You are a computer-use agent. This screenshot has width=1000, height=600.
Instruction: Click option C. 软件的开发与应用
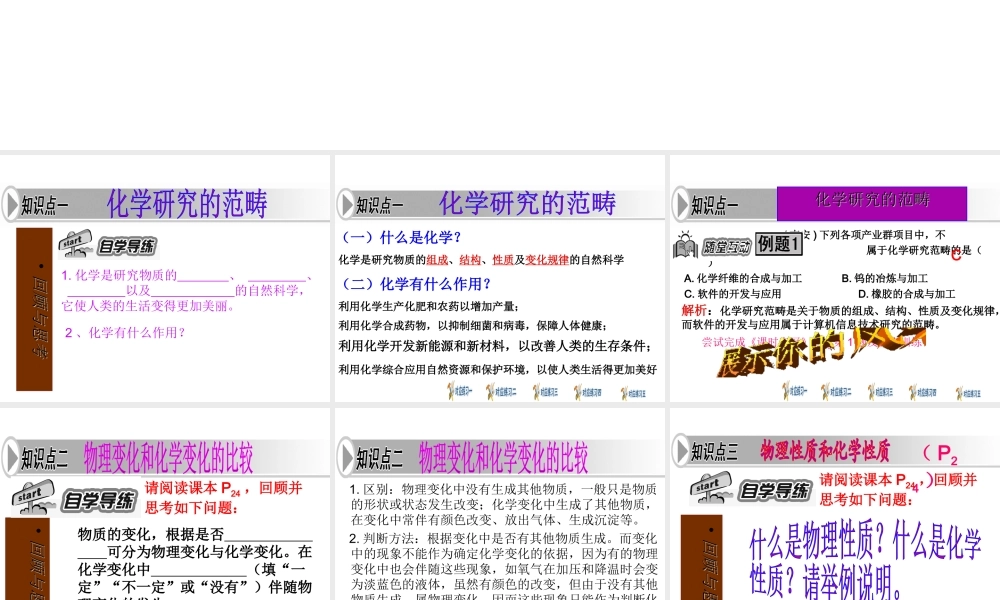point(732,294)
